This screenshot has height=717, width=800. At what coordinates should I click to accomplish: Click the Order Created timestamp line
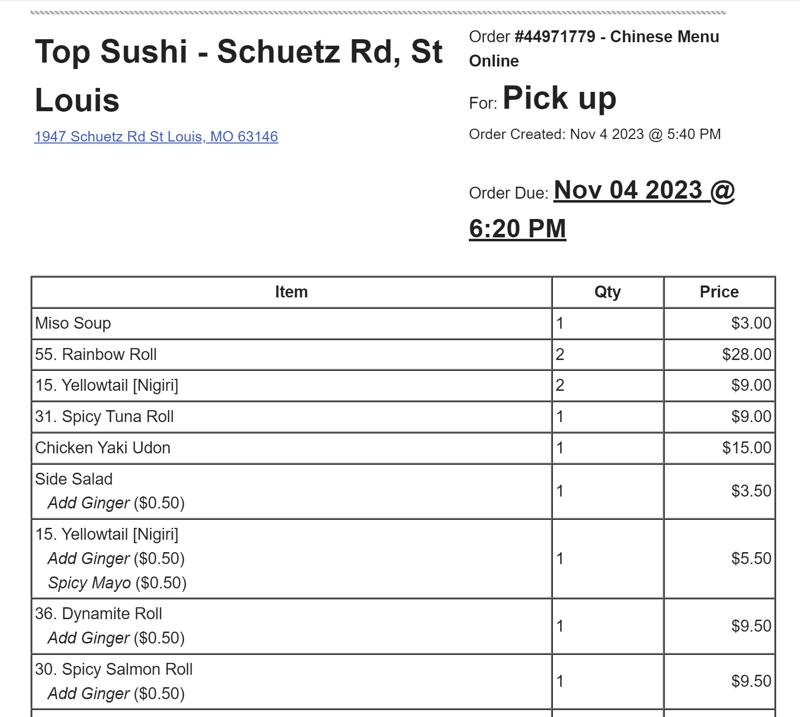tap(594, 134)
